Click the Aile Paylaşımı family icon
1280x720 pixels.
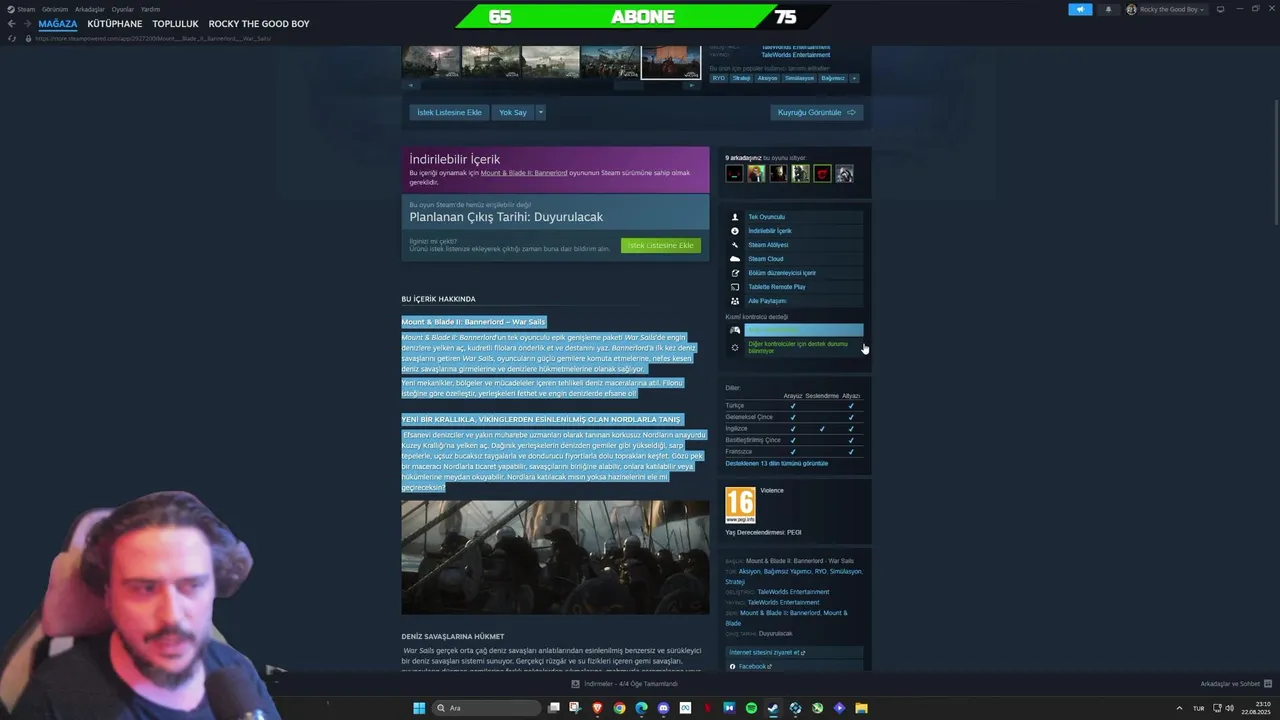[735, 301]
